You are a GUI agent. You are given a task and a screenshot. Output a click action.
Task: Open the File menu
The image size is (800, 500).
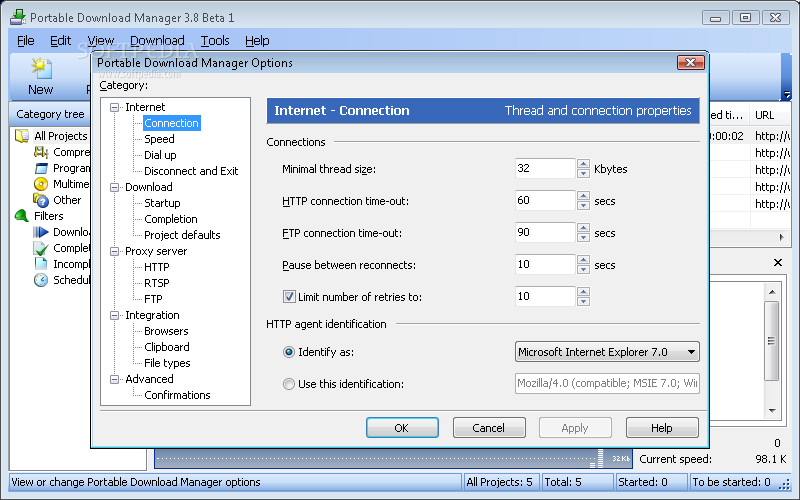26,40
